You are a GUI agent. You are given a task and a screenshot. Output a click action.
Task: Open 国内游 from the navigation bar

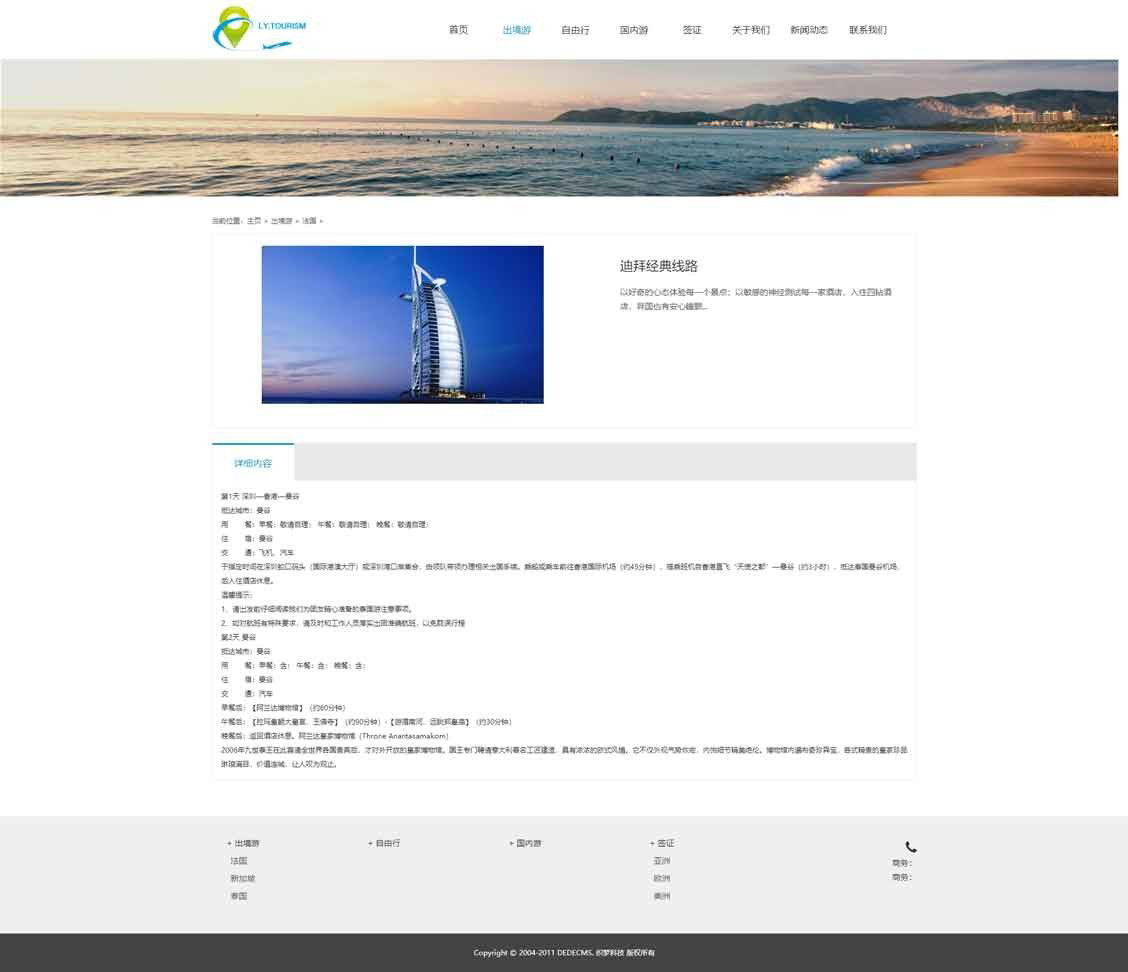(x=633, y=30)
